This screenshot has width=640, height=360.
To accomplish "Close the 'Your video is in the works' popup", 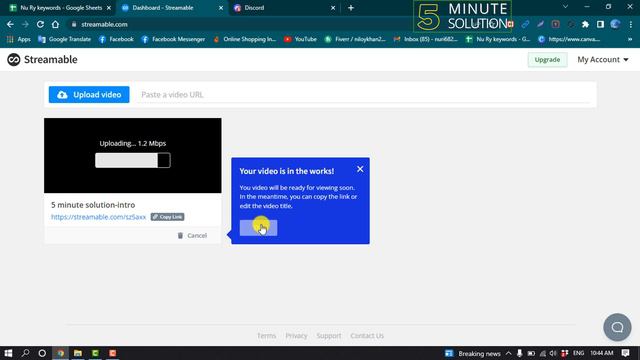I will 360,169.
